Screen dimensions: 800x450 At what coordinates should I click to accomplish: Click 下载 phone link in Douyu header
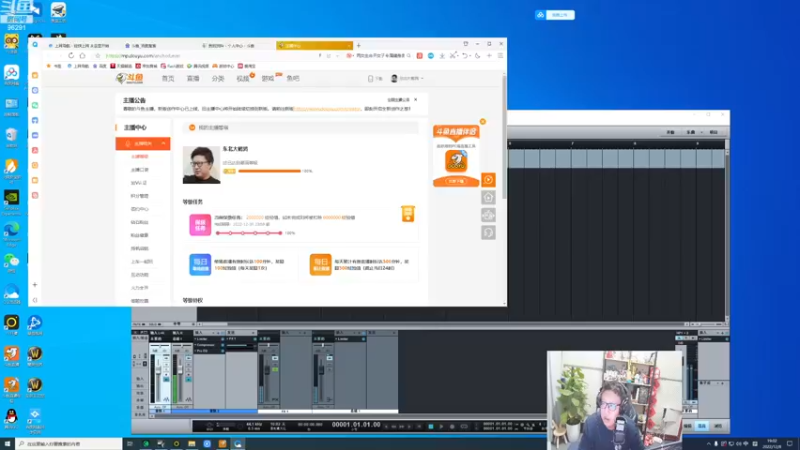click(375, 79)
